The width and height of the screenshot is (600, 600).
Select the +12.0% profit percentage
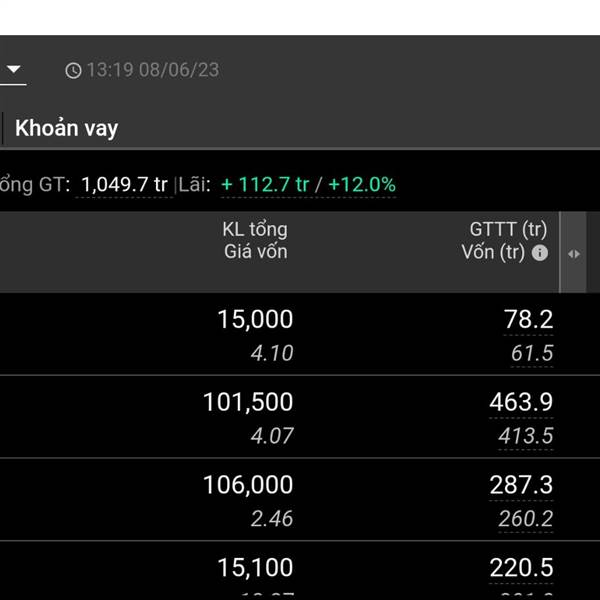362,184
